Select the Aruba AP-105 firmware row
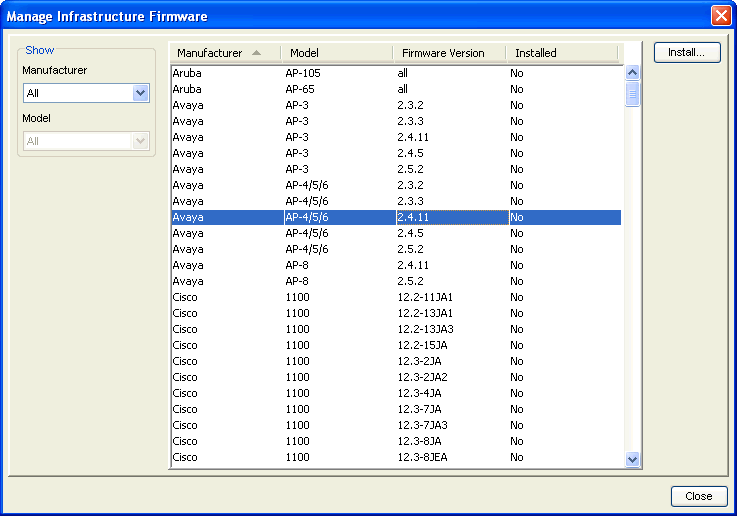Viewport: 737px width, 516px height. [395, 73]
